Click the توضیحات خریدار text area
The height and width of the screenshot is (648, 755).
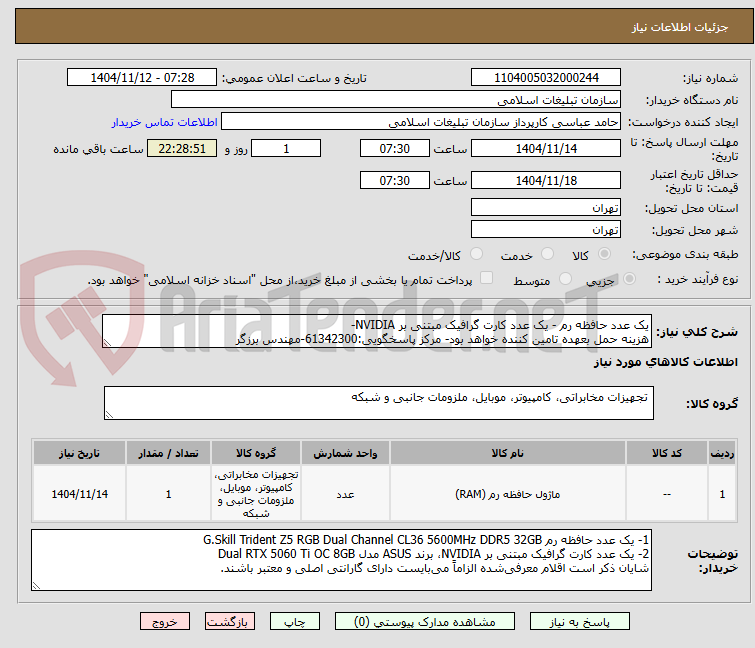[x=341, y=560]
